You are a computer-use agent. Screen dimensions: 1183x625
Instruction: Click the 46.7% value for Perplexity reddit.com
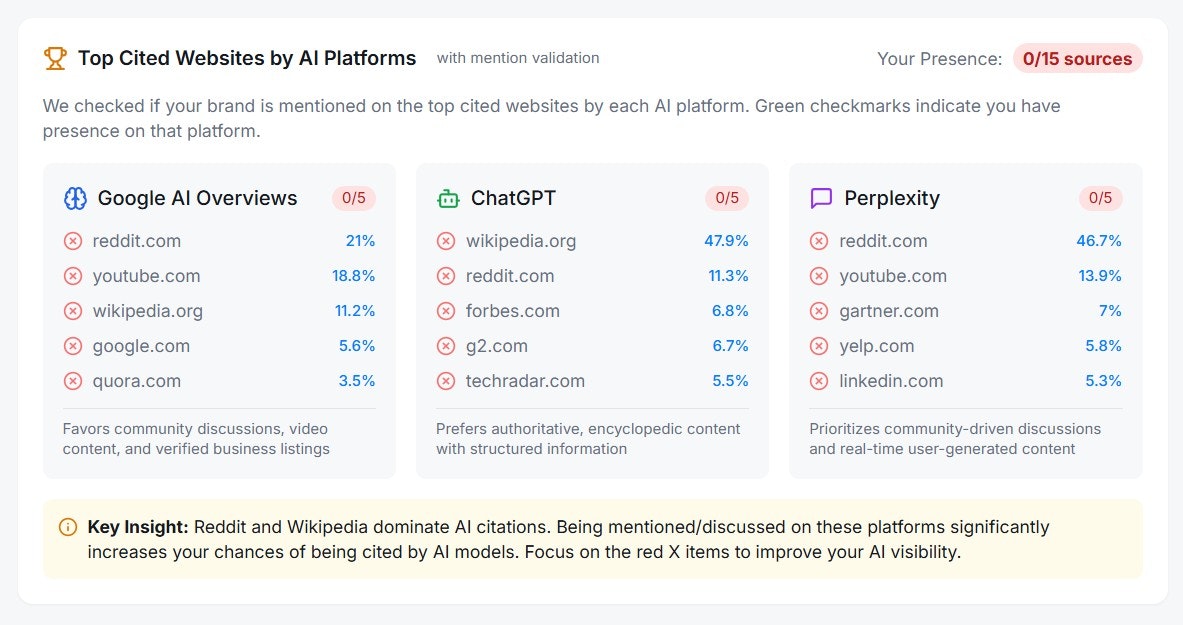click(x=1098, y=241)
